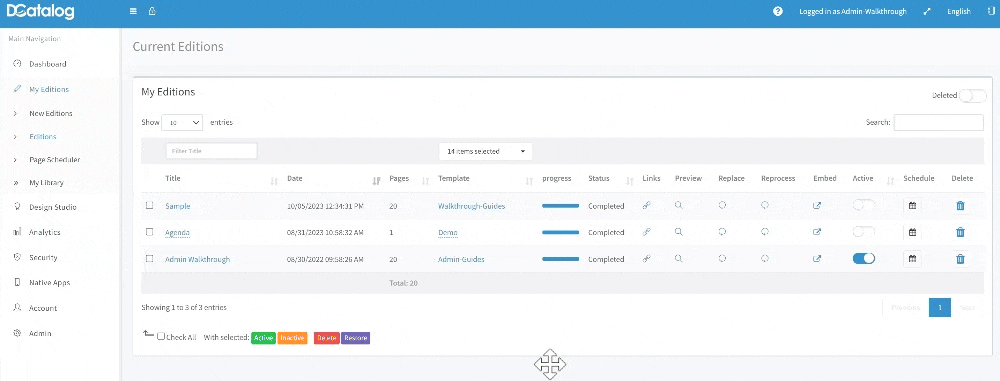
Task: Open schedule calendar for Sample edition
Action: (913, 205)
